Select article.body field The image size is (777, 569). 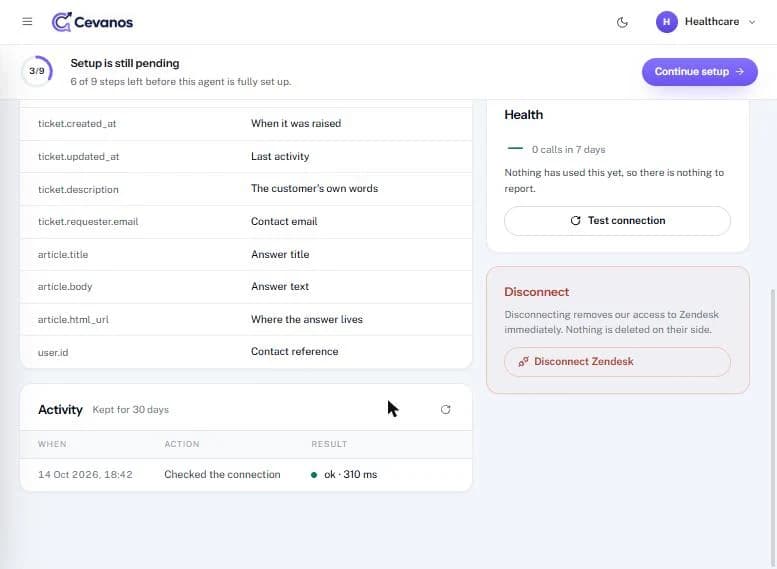[x=65, y=286]
